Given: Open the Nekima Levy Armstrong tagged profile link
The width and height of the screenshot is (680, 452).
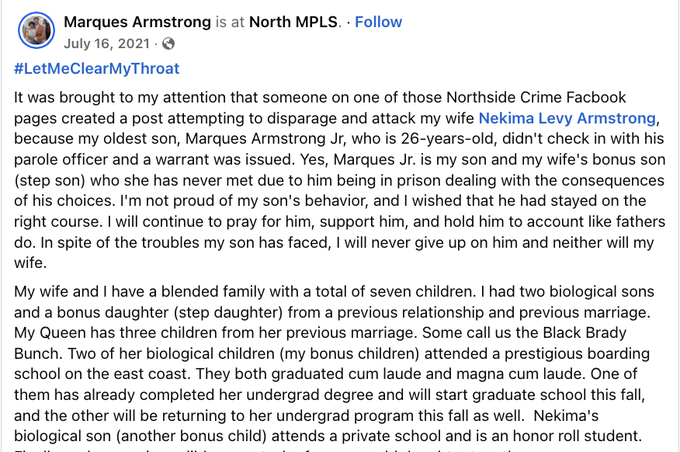Looking at the screenshot, I should [567, 118].
